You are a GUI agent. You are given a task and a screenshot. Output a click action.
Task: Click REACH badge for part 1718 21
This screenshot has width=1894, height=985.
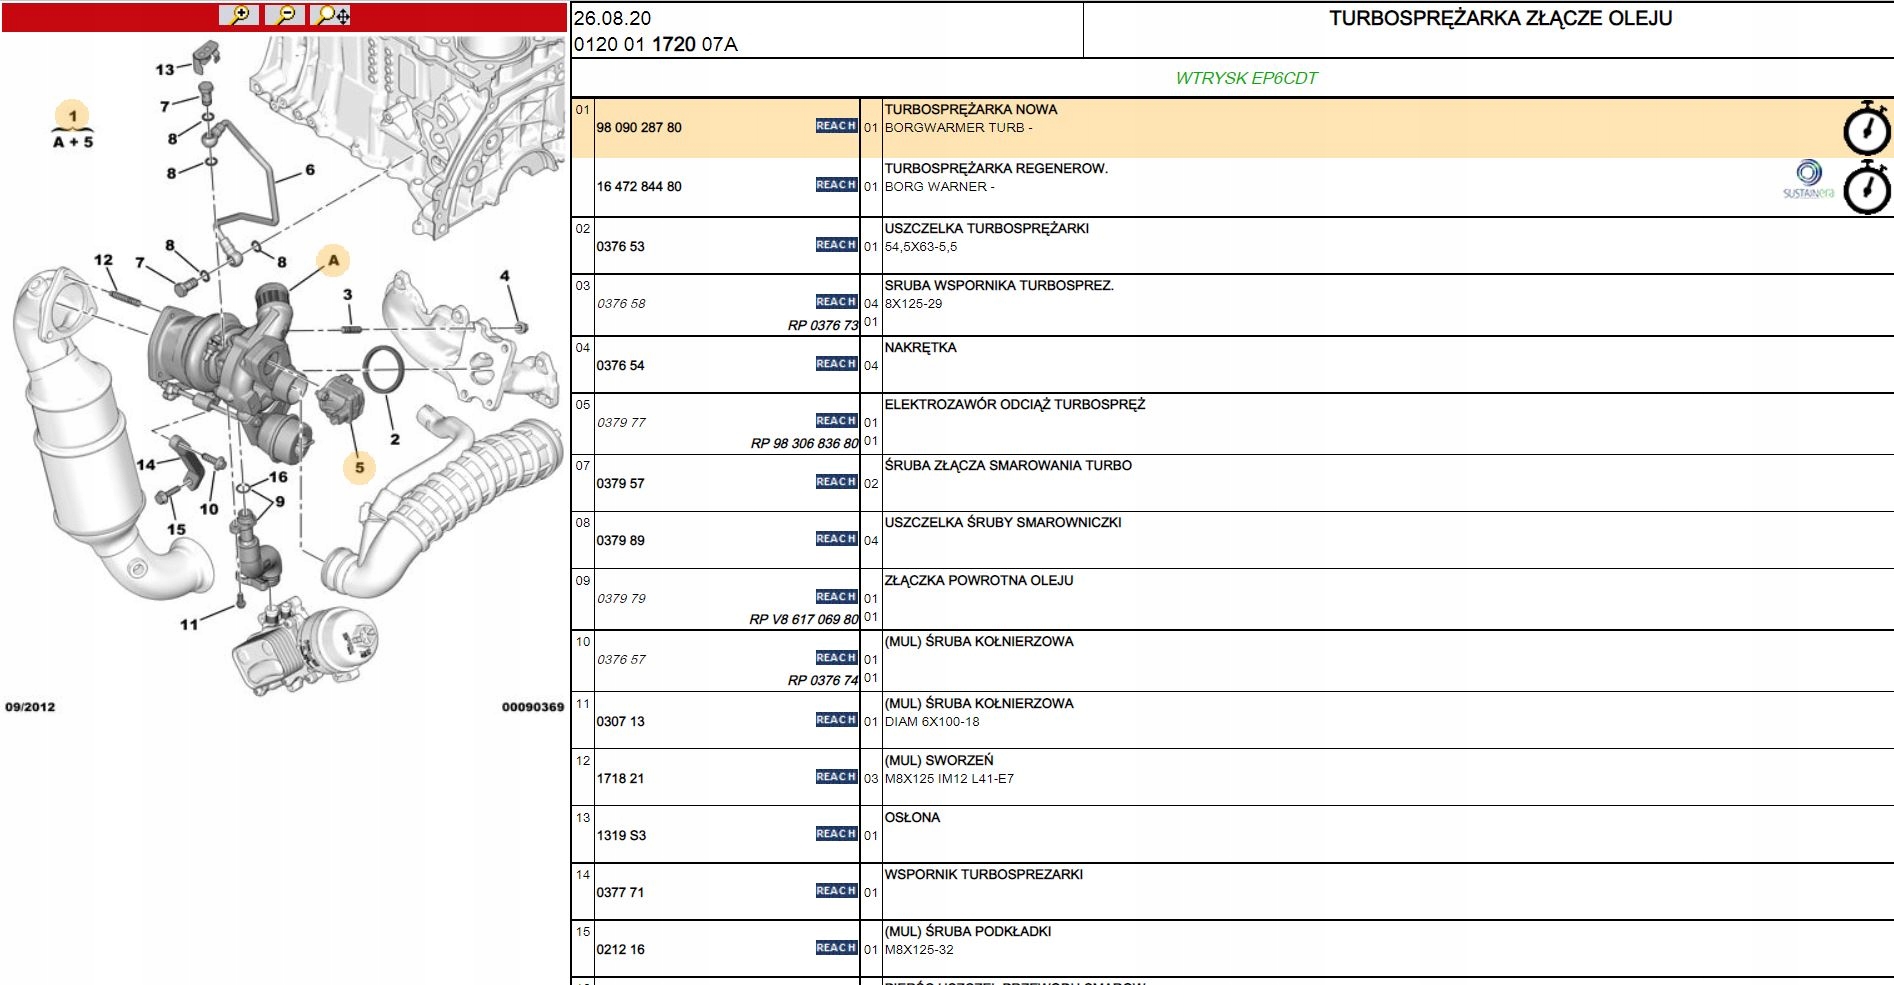point(836,777)
